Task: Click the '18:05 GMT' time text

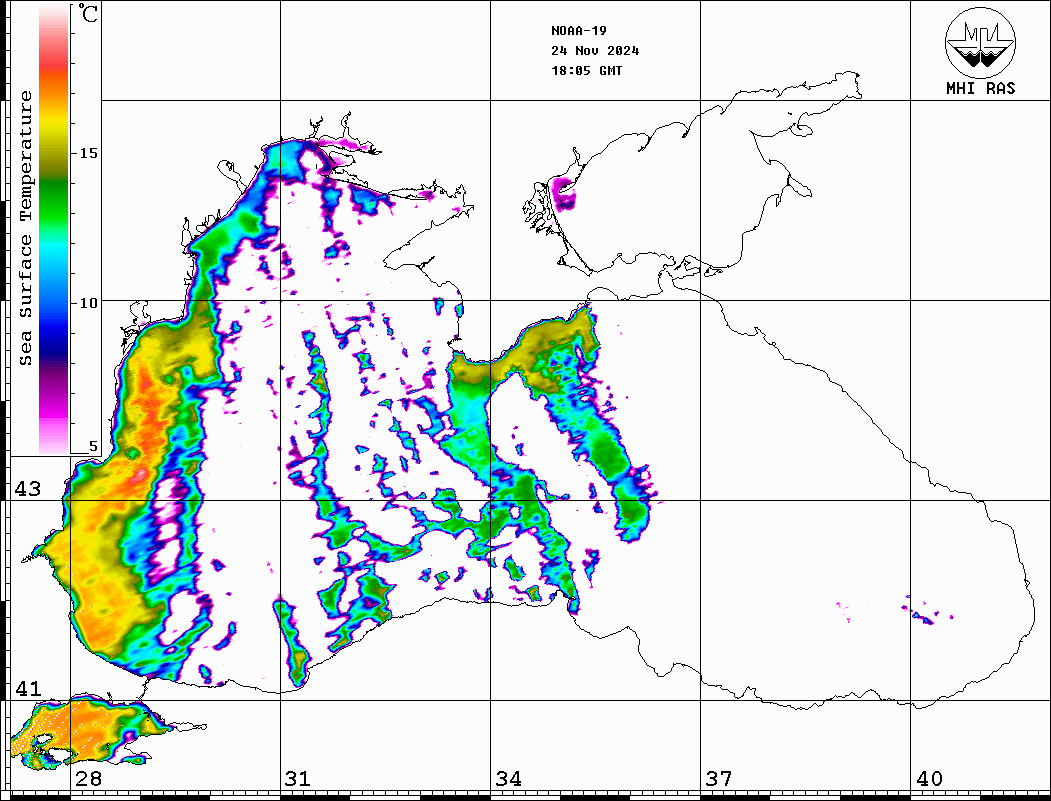Action: click(x=586, y=70)
